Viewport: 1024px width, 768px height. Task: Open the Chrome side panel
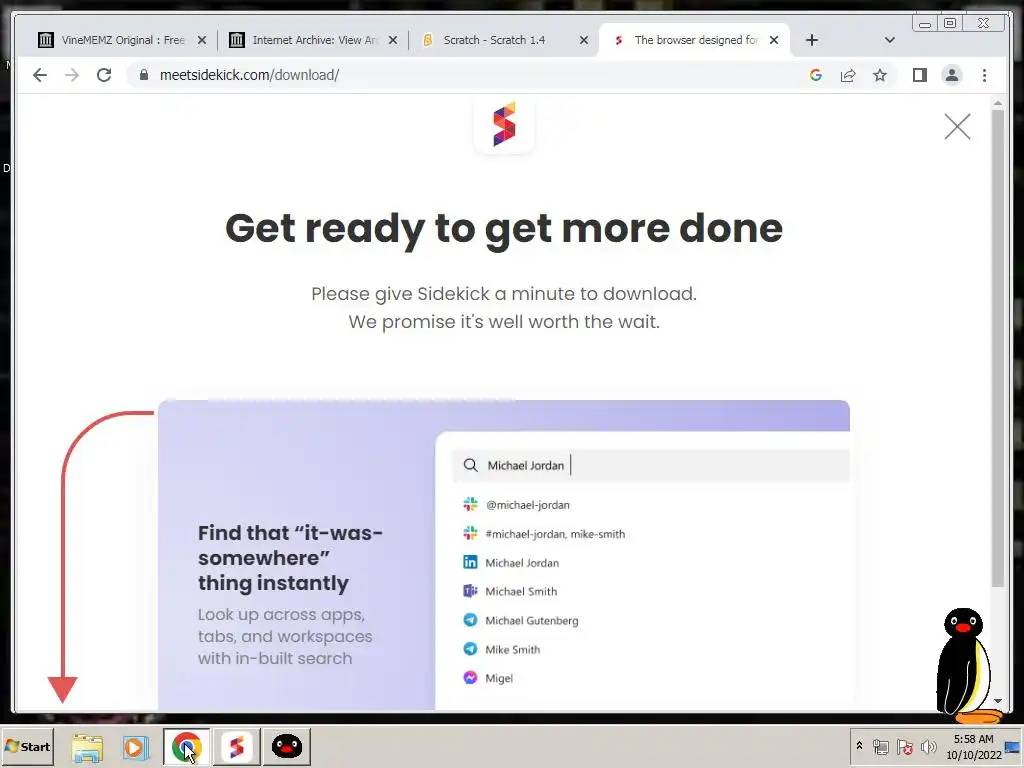tap(920, 75)
